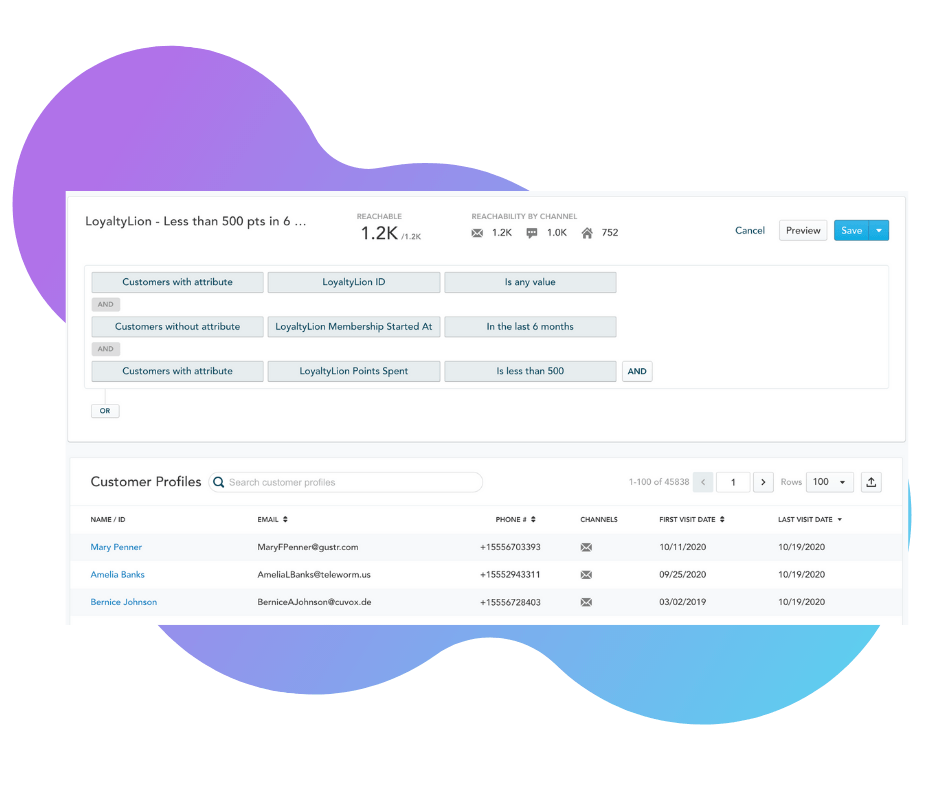Open LoyaltyLion Membership Started At selector
This screenshot has height=788, width=940.
(354, 326)
